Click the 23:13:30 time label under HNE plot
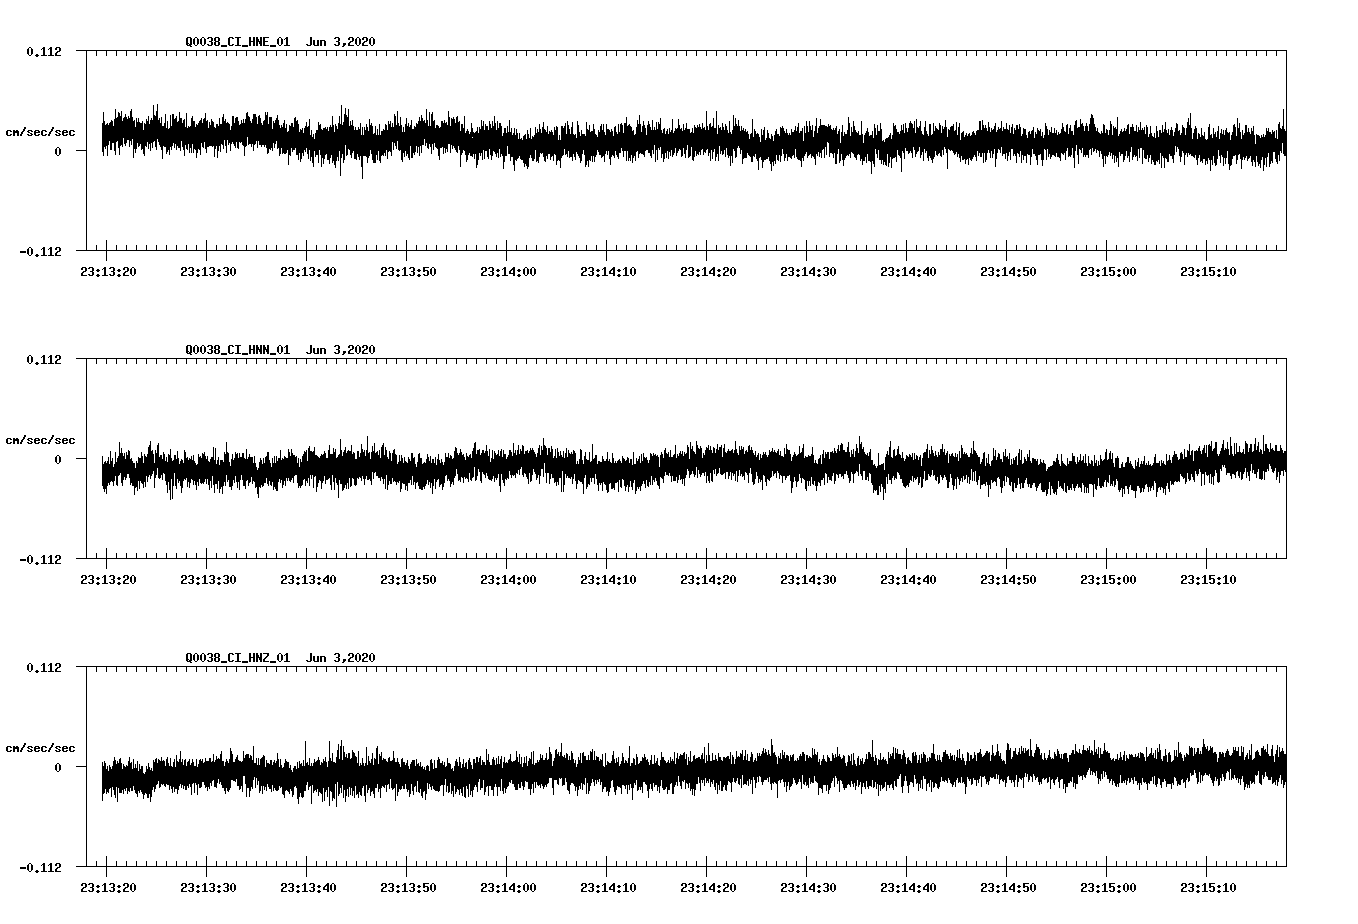This screenshot has height=924, width=1358. pyautogui.click(x=208, y=272)
